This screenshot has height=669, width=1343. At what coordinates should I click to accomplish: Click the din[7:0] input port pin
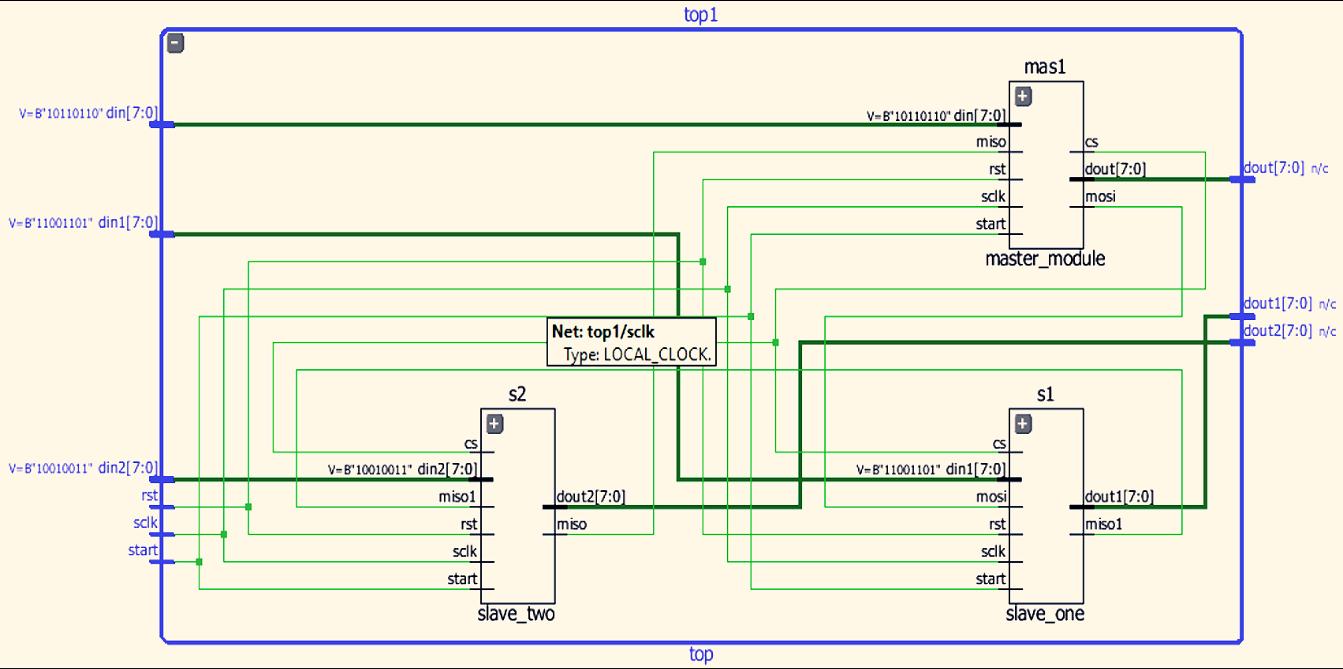point(164,125)
